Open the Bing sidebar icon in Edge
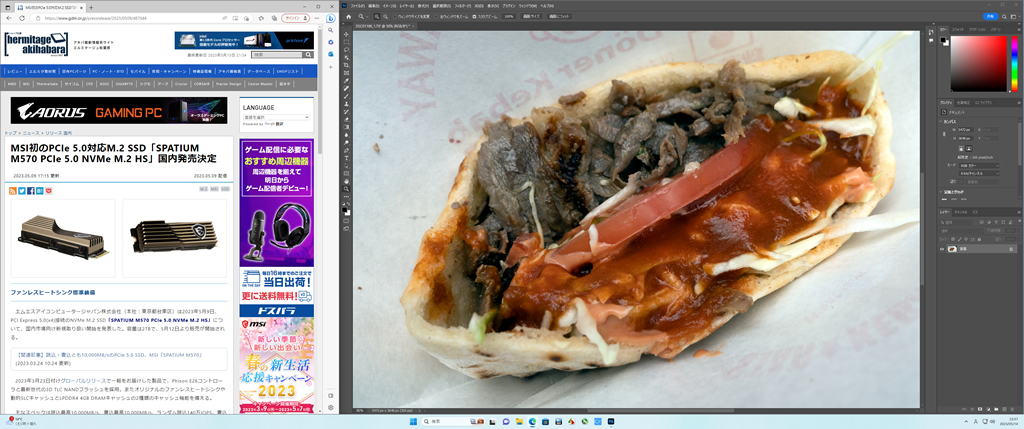 [x=331, y=18]
